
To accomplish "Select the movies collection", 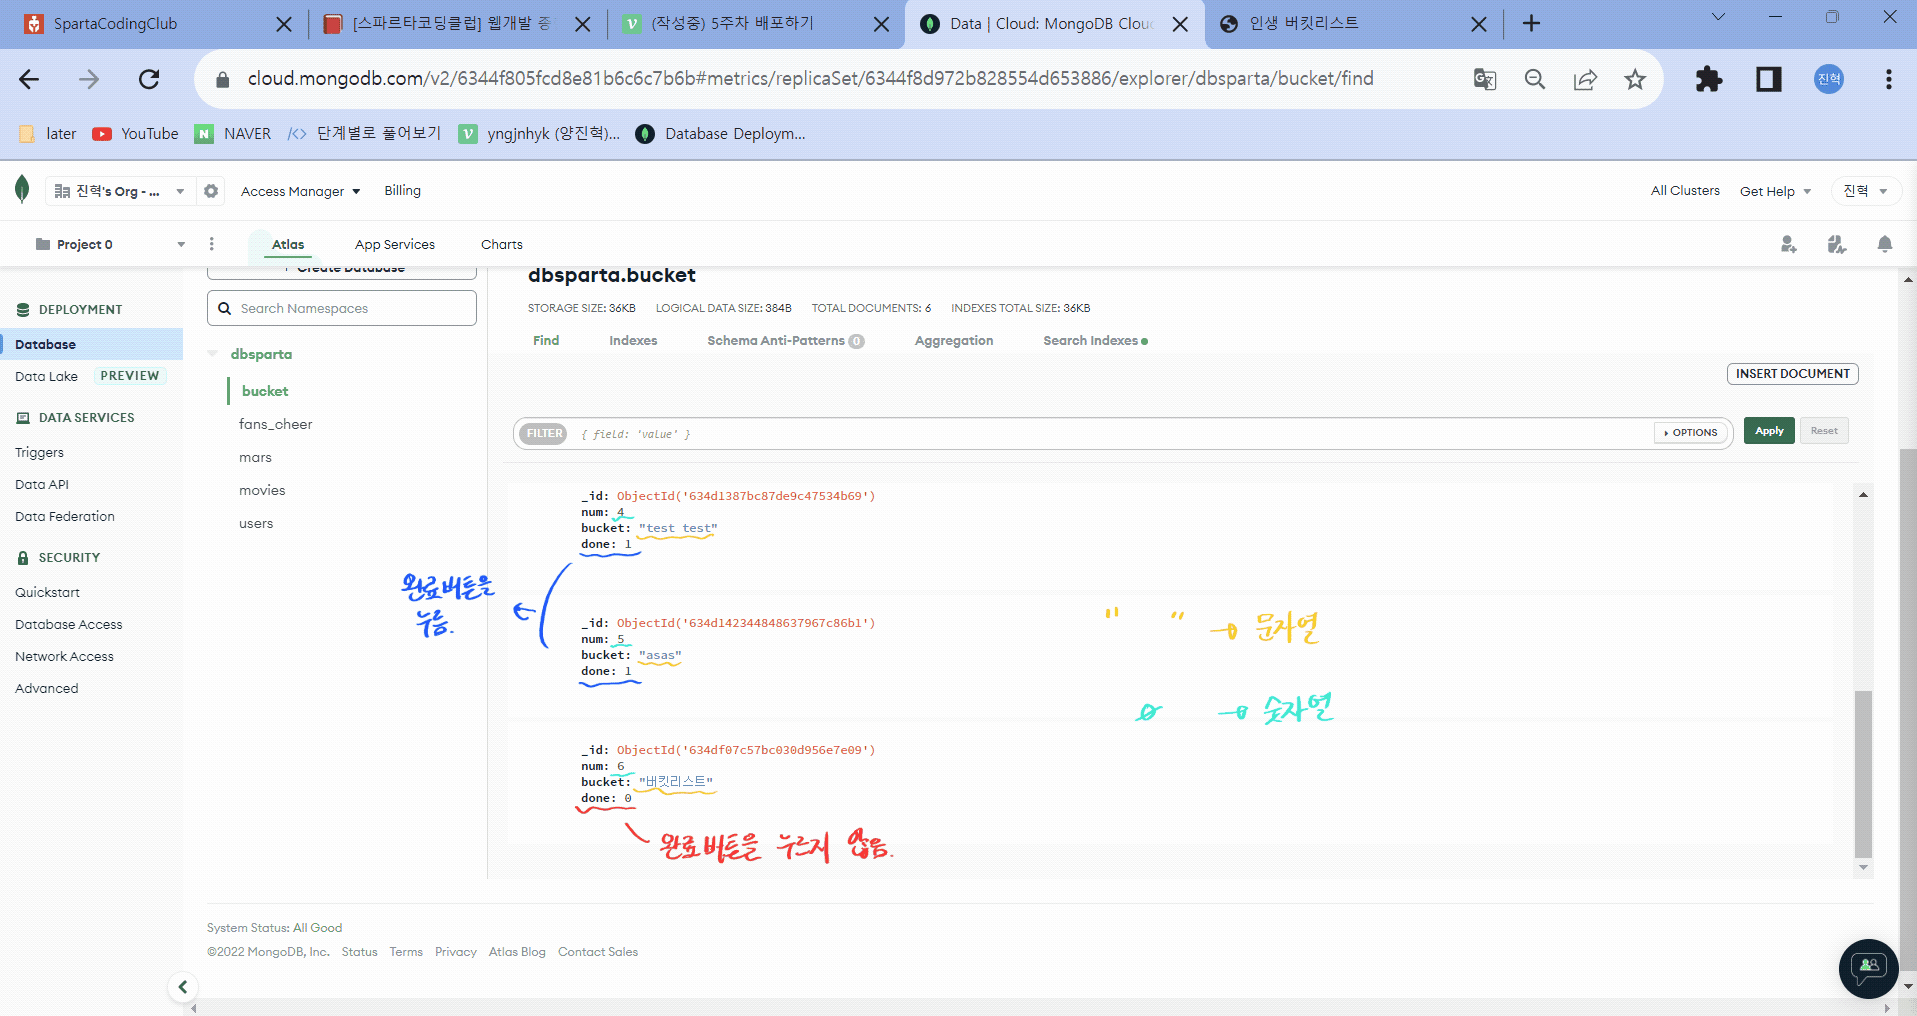I will pos(262,490).
